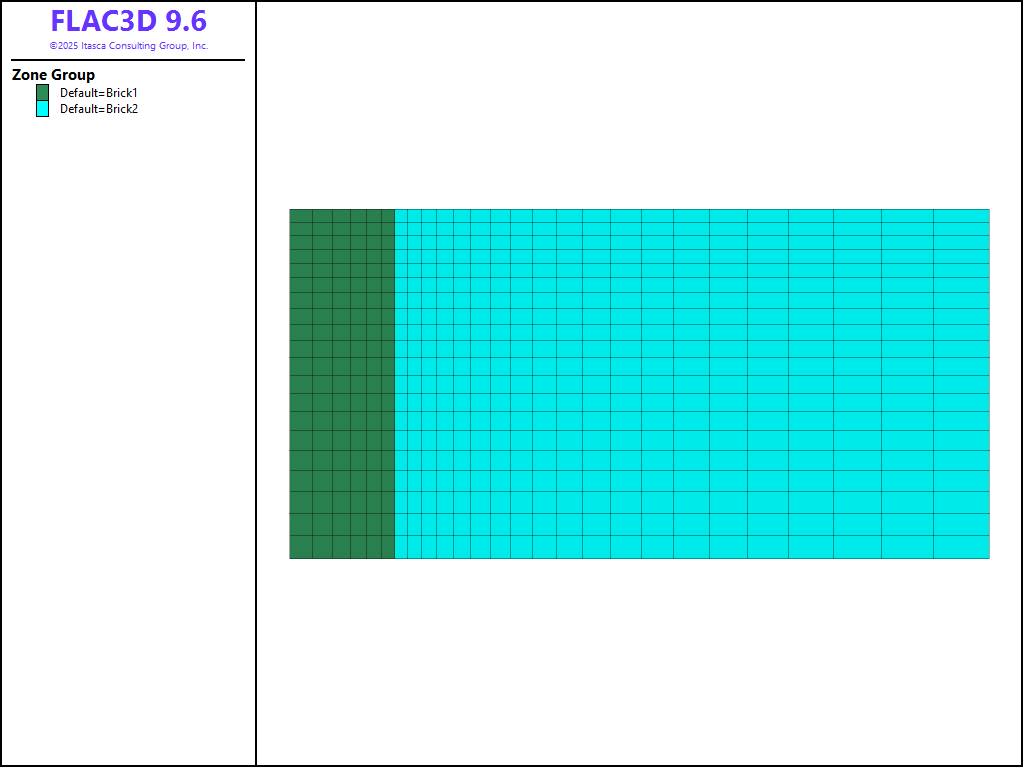Screen dimensions: 1024x768
Task: Click the empty white space above the mesh
Action: pos(640,110)
